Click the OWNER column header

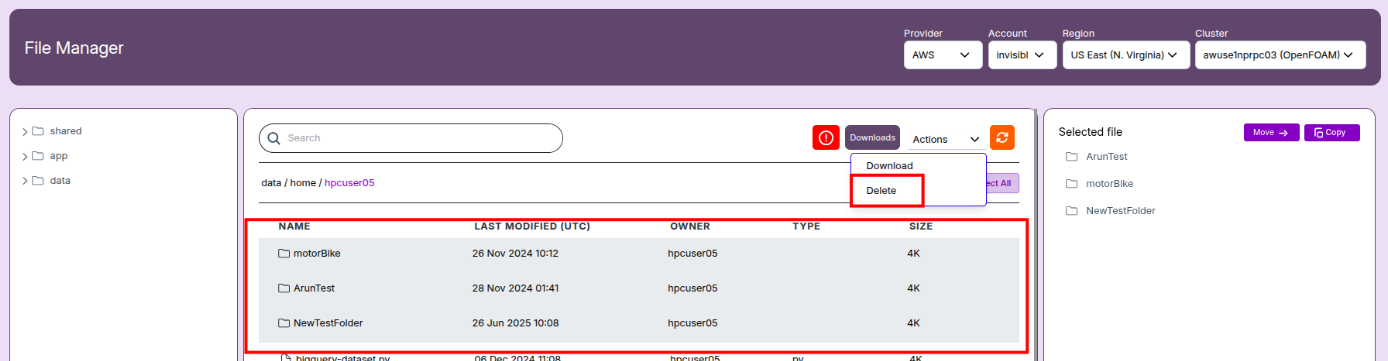pyautogui.click(x=690, y=227)
